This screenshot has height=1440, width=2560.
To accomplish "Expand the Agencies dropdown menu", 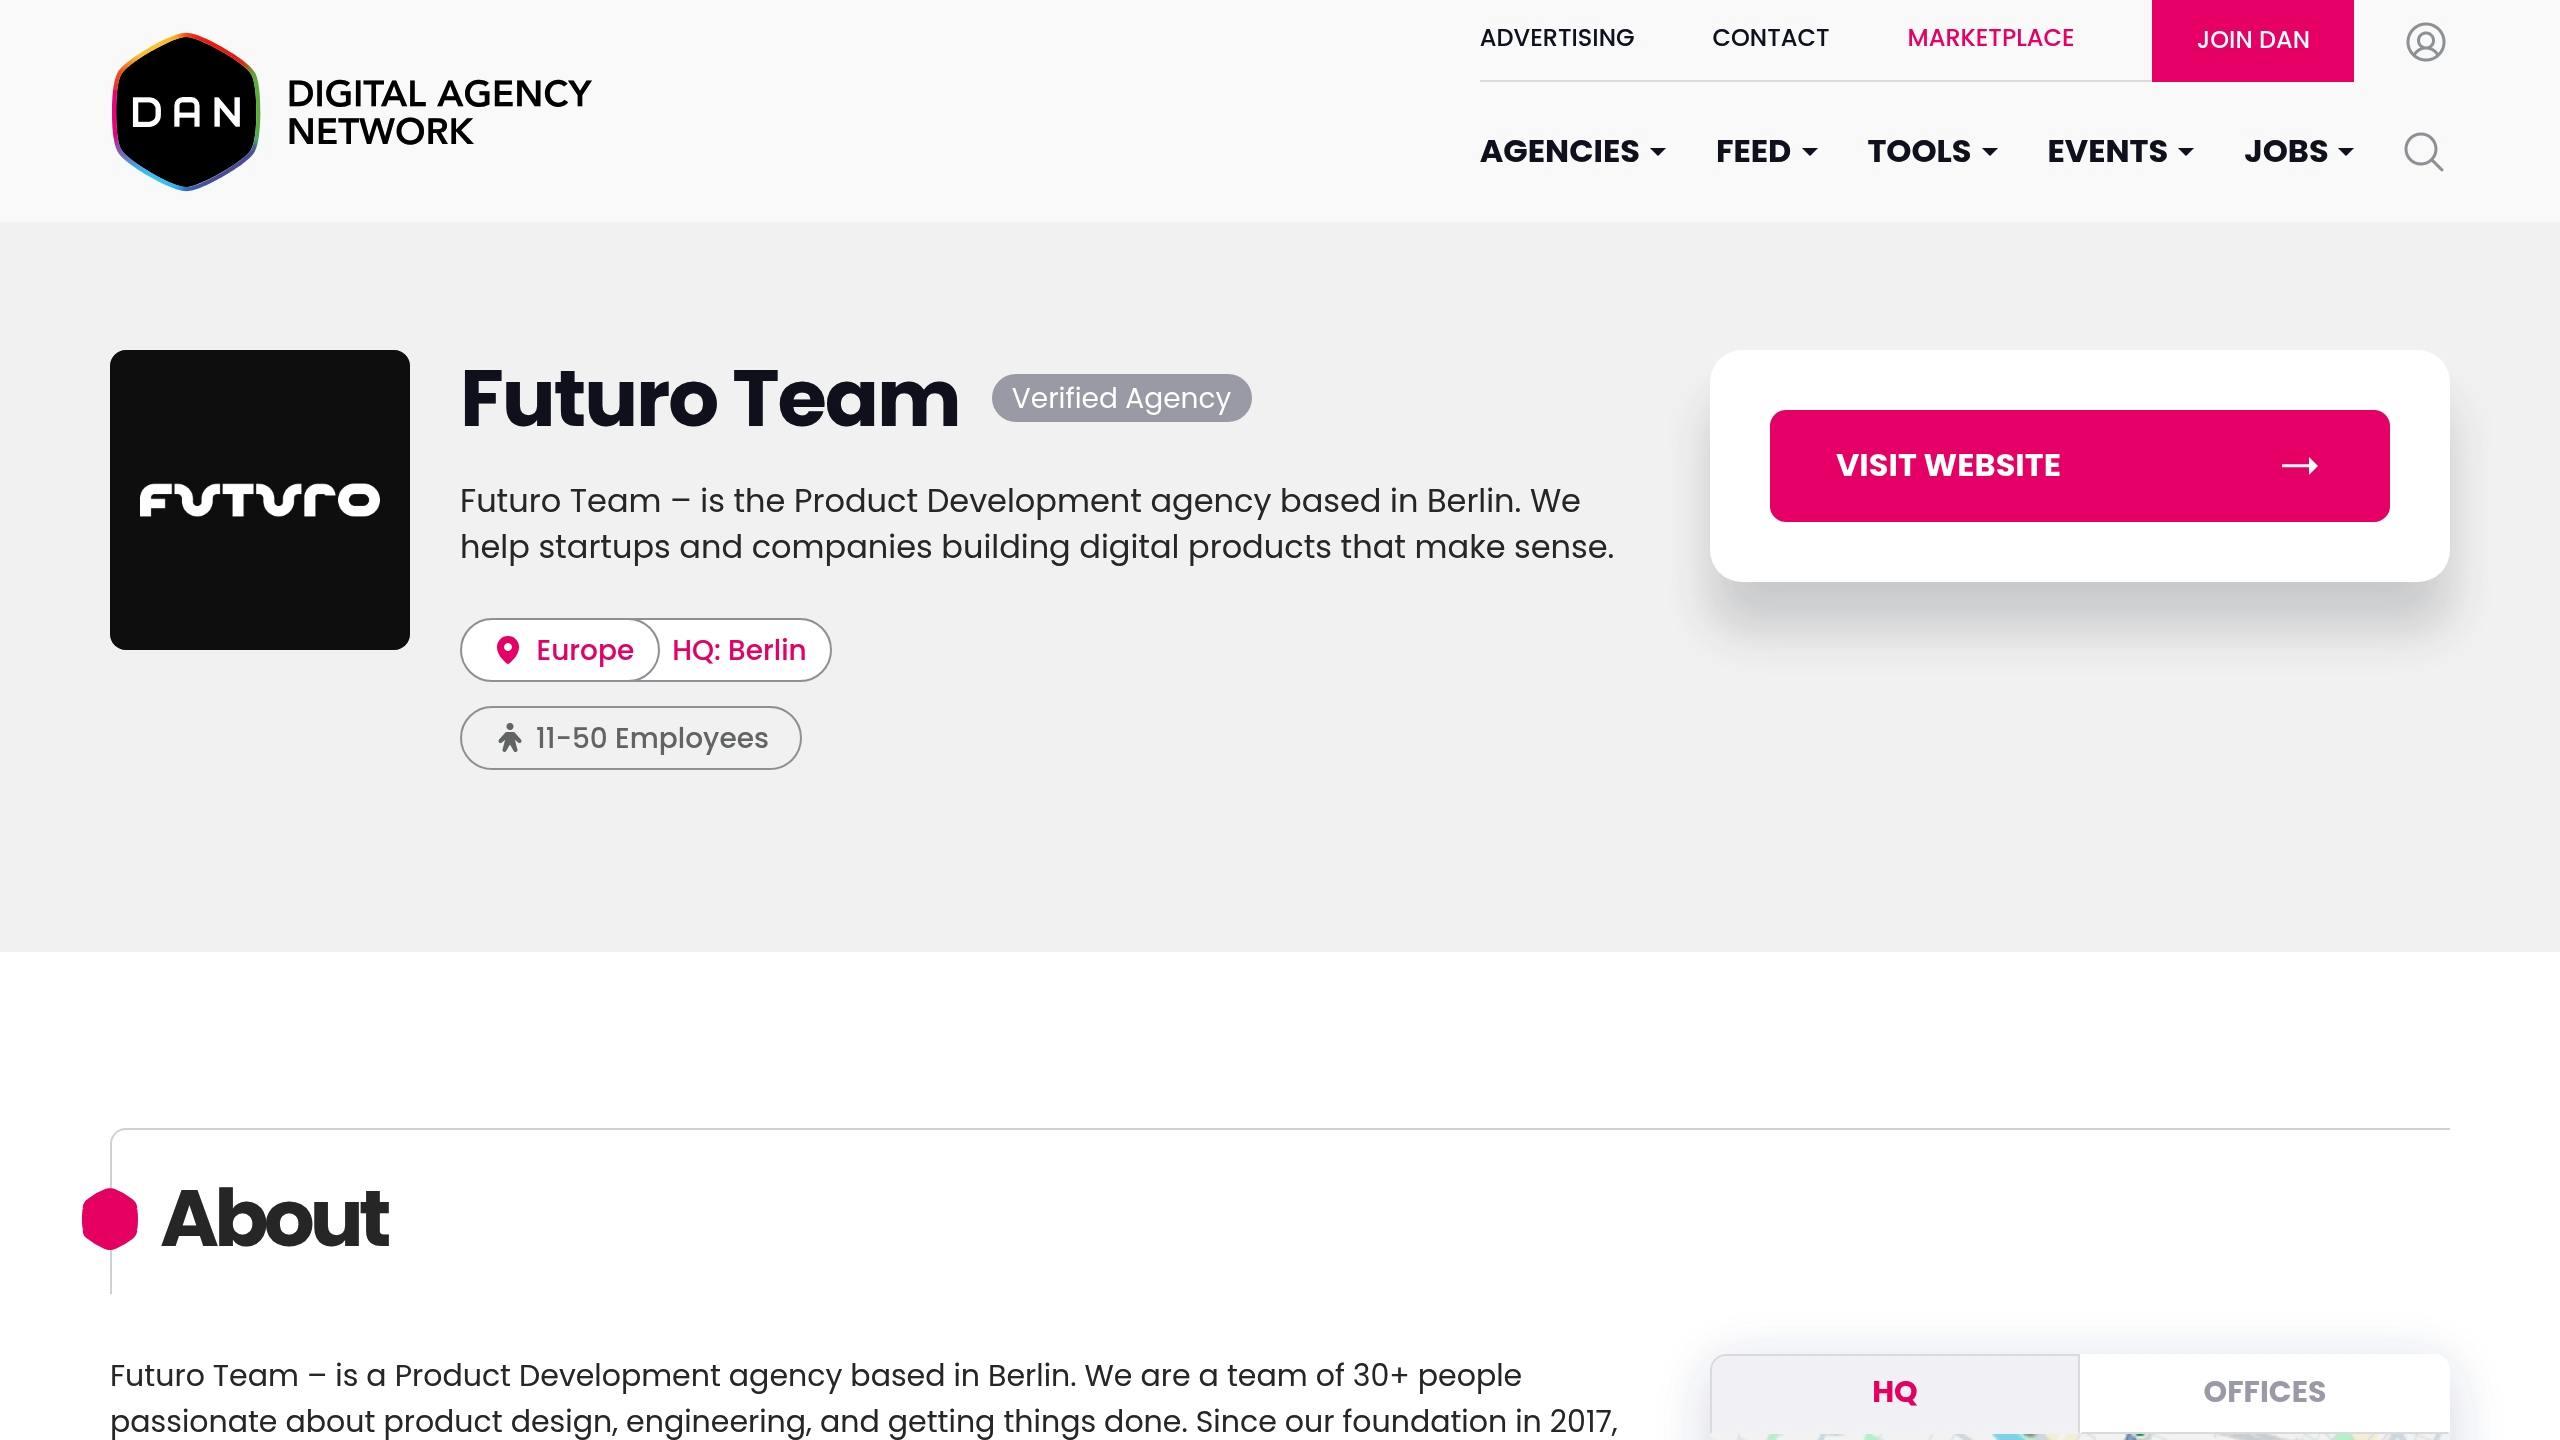I will (x=1572, y=152).
